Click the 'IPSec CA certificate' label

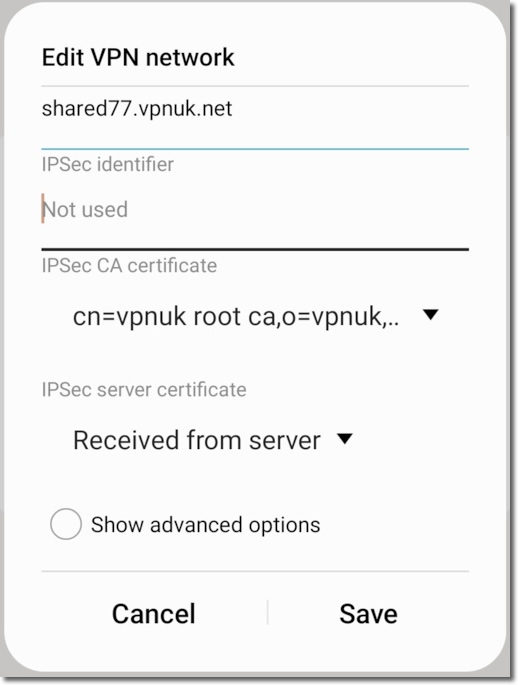[129, 266]
